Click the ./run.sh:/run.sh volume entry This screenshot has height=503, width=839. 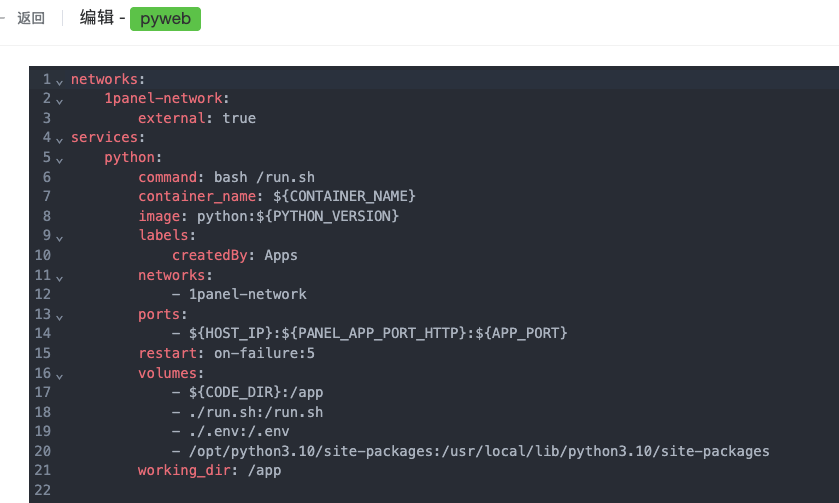point(247,411)
